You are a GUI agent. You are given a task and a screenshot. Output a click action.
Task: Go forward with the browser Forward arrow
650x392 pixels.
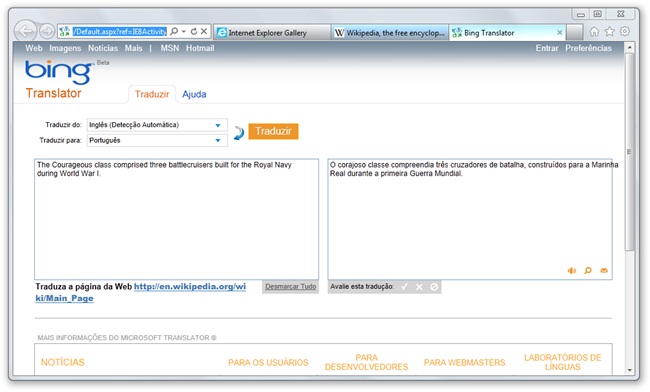tap(47, 31)
